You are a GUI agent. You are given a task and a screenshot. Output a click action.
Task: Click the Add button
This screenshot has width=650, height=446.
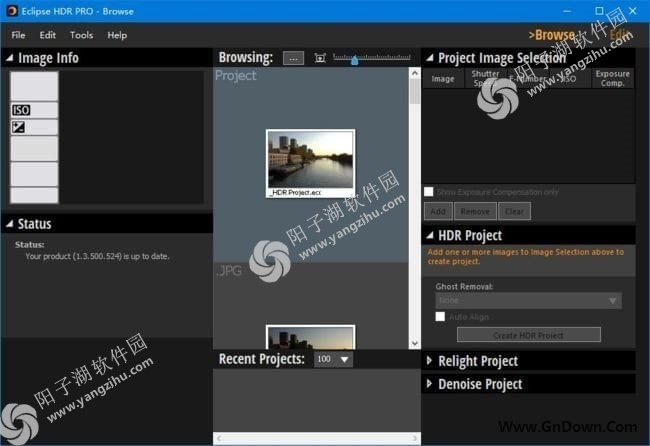click(438, 211)
